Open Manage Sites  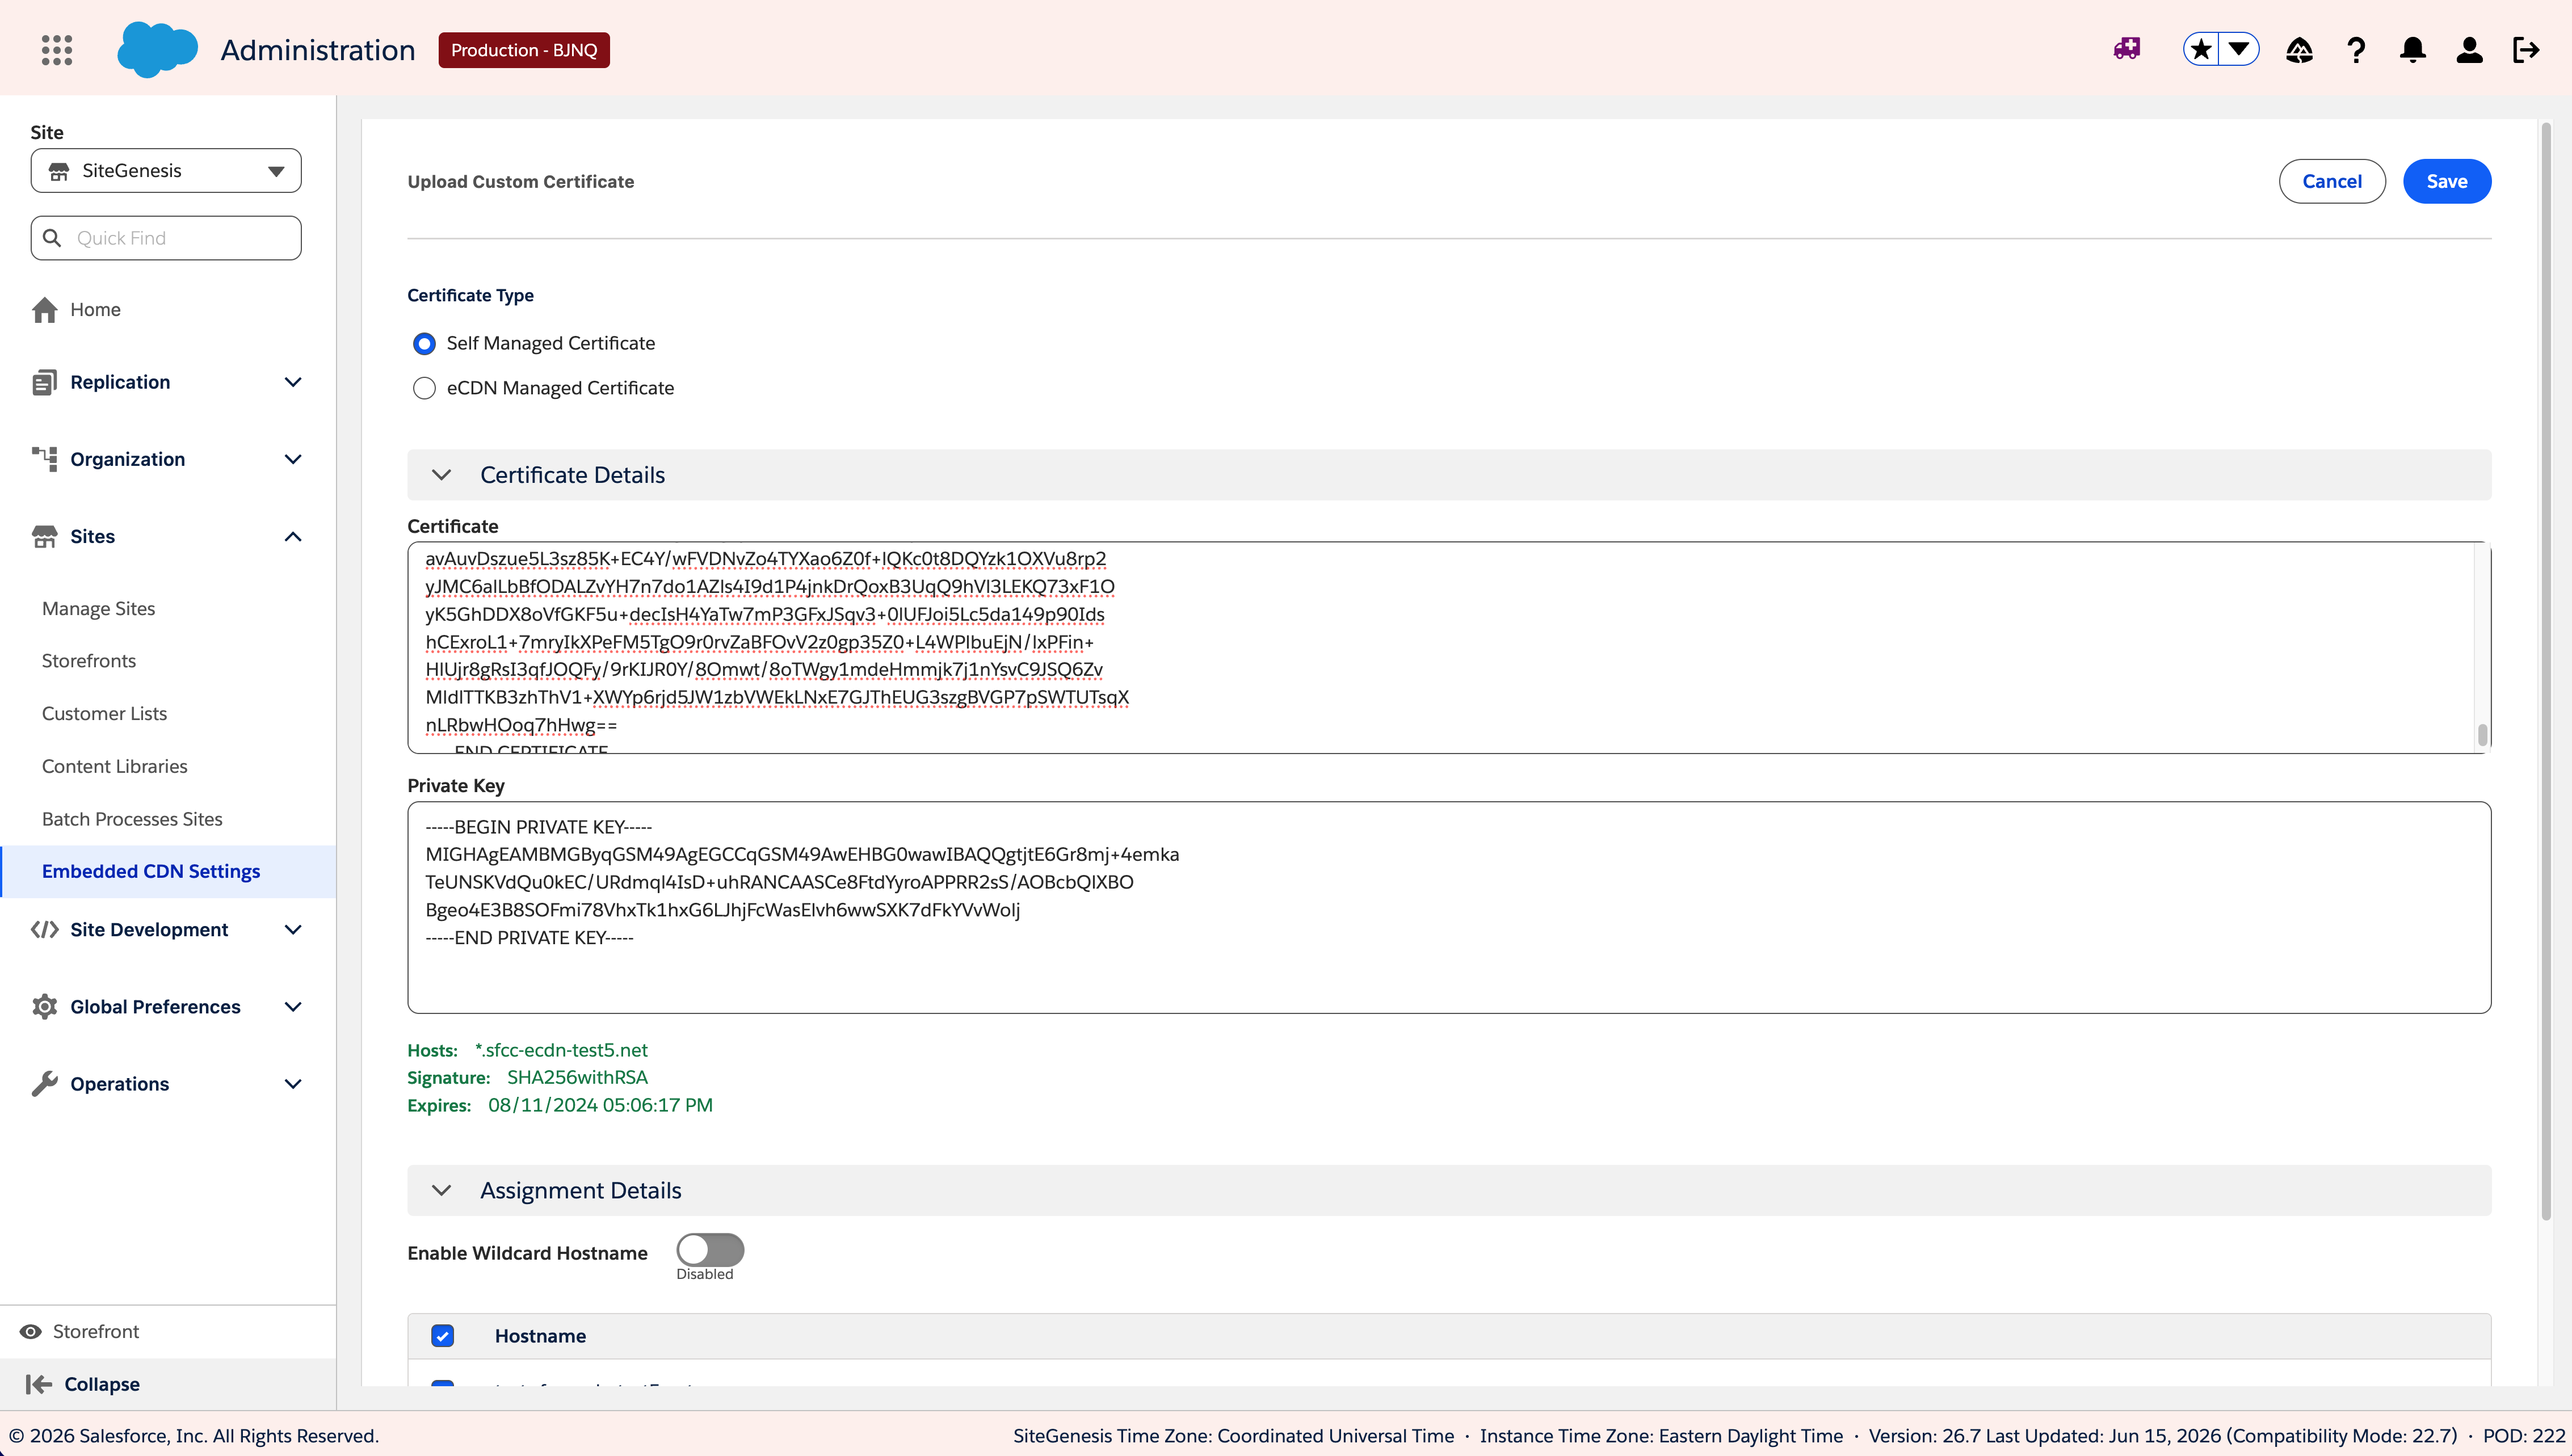pos(98,609)
